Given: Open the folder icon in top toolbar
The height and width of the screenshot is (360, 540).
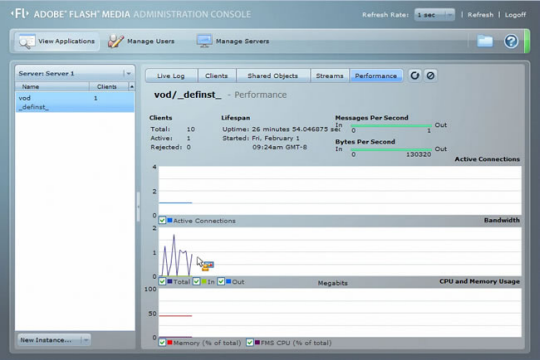Looking at the screenshot, I should [x=485, y=41].
